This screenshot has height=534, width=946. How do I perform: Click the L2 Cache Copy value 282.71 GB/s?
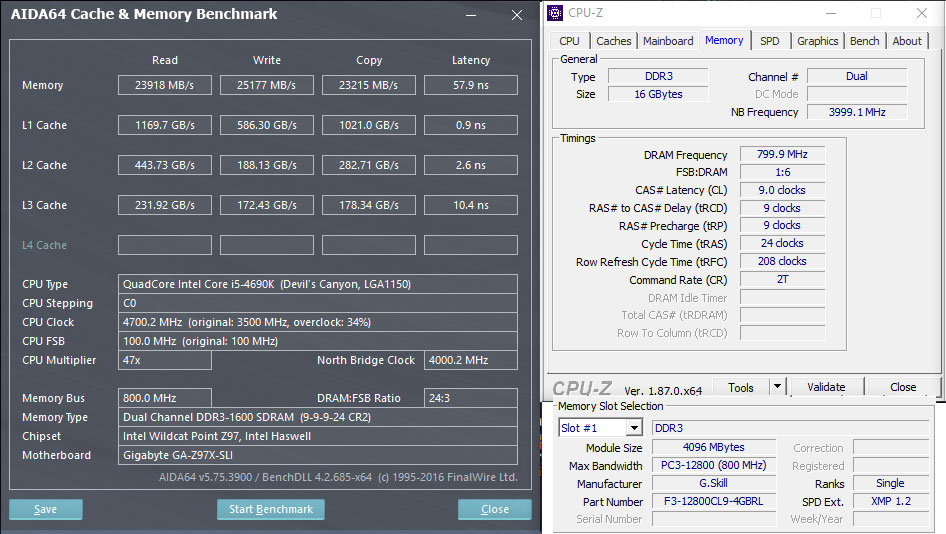pyautogui.click(x=369, y=165)
